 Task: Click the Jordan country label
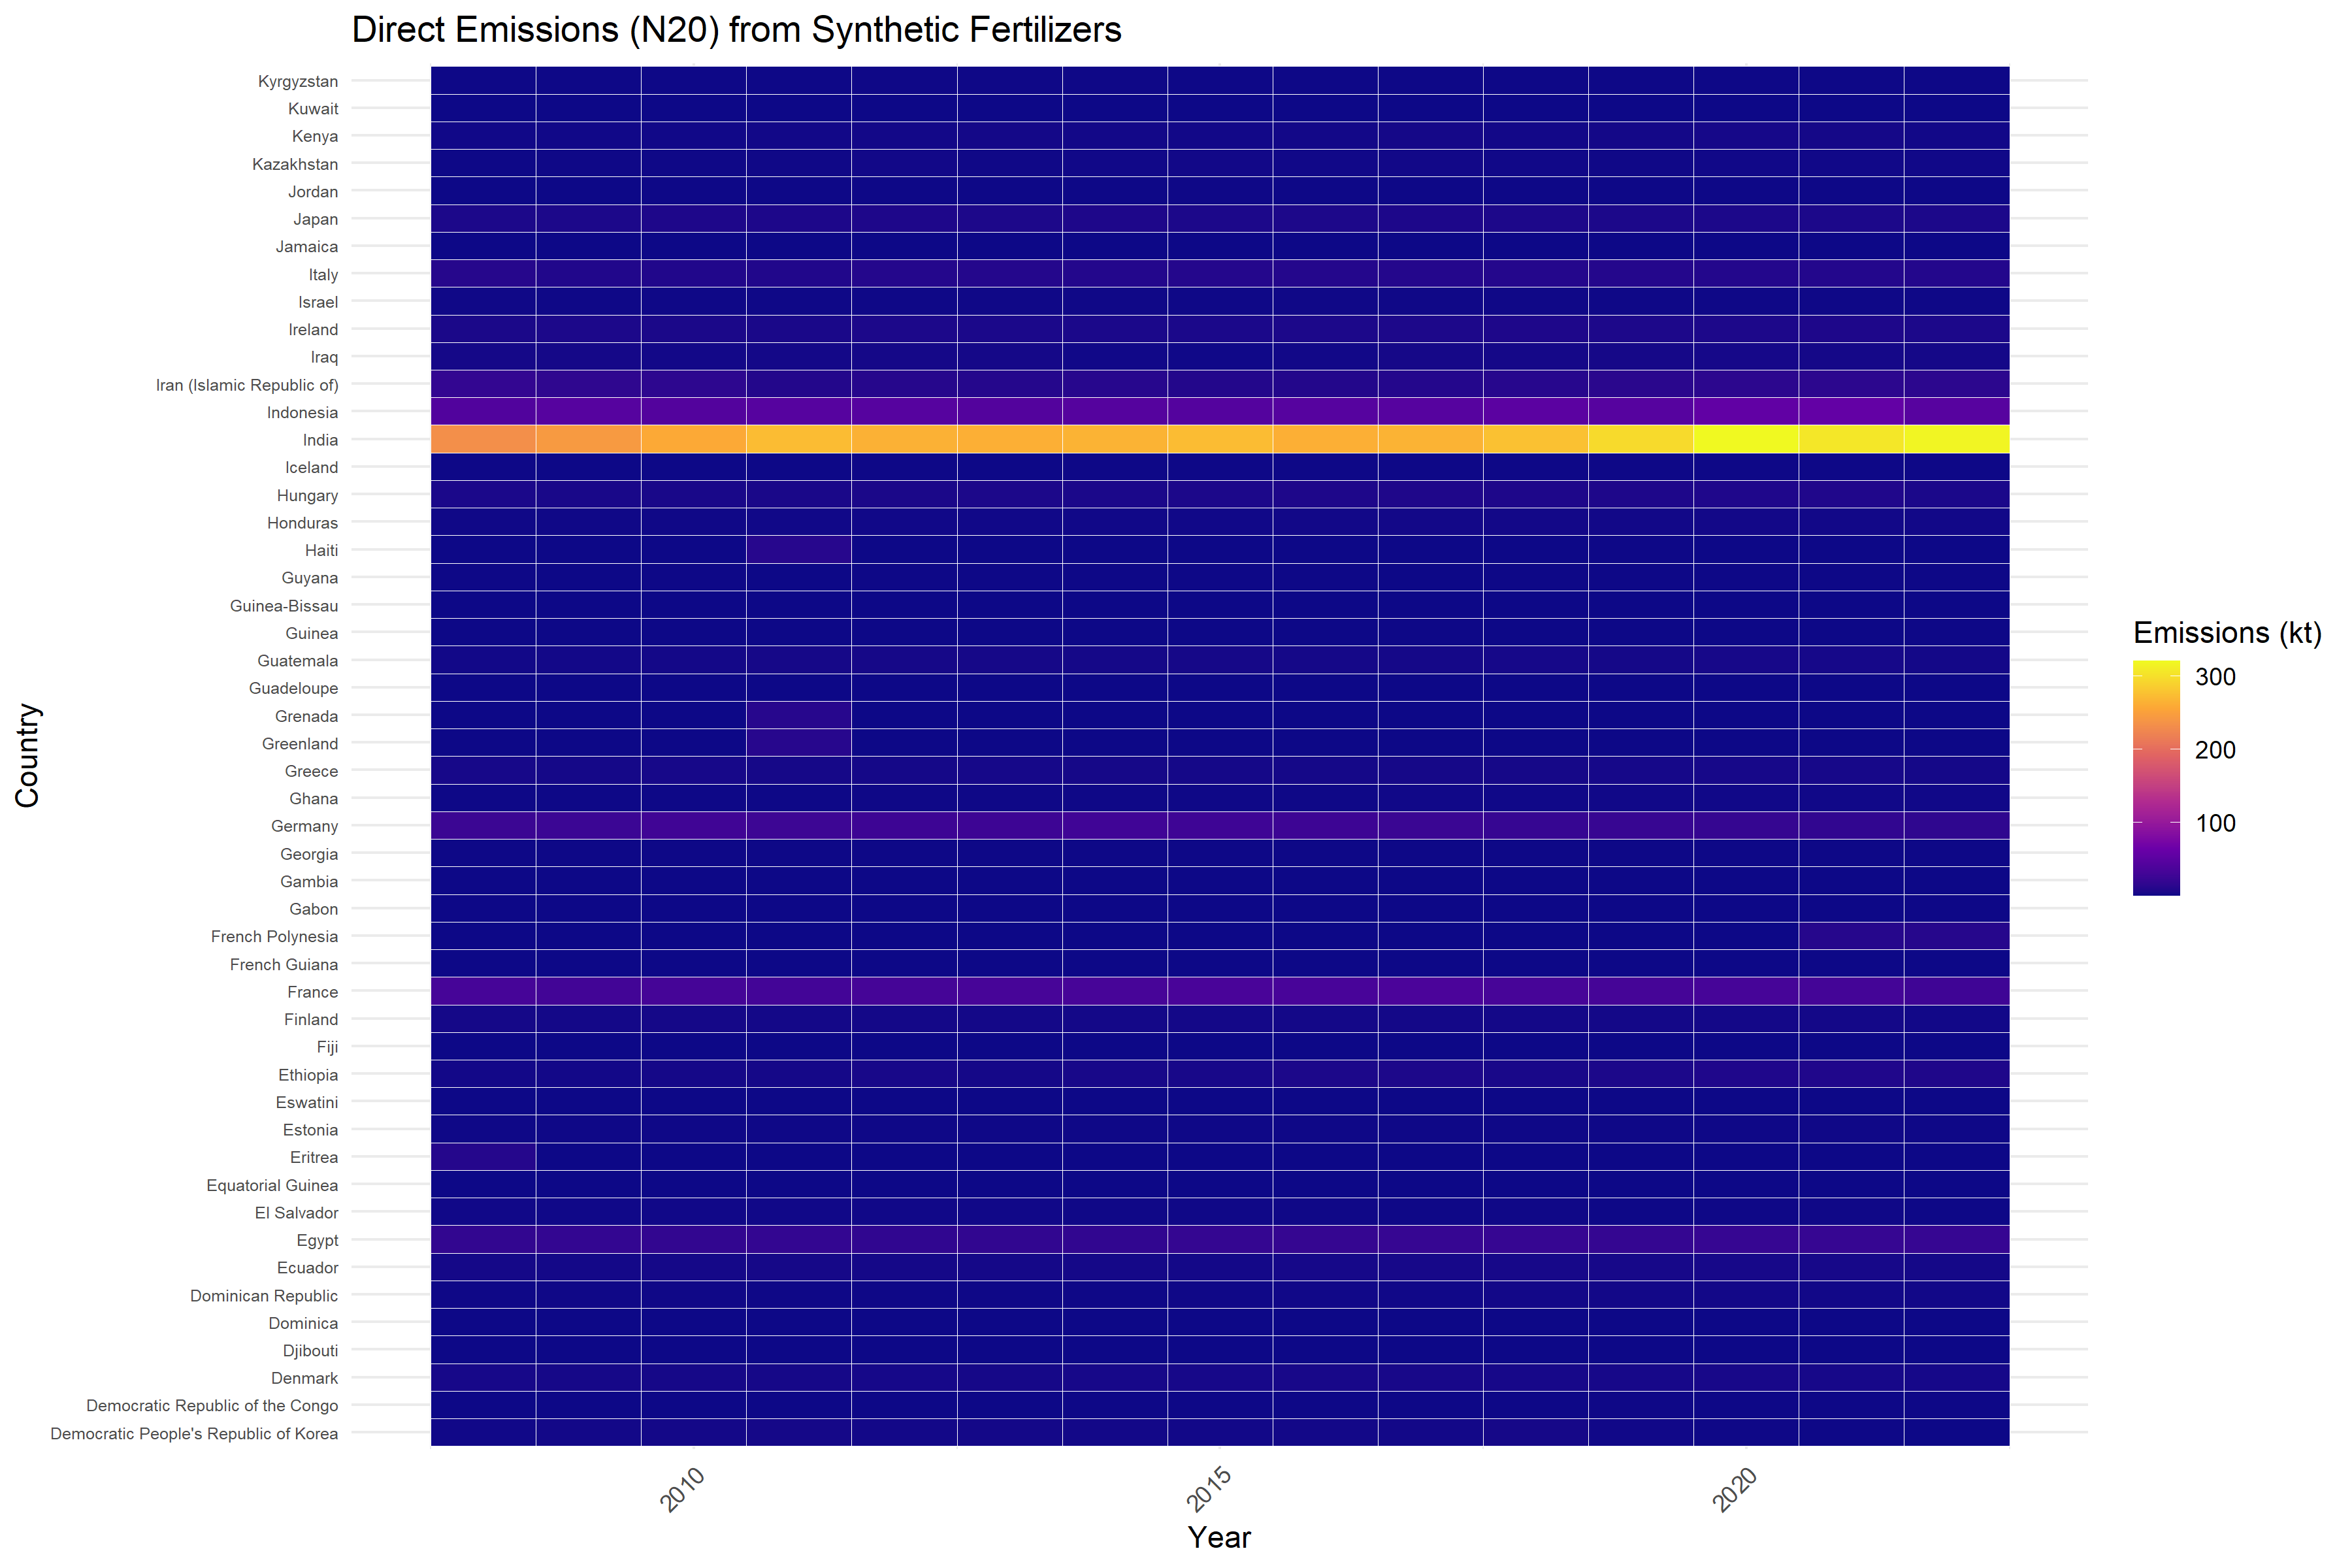313,192
